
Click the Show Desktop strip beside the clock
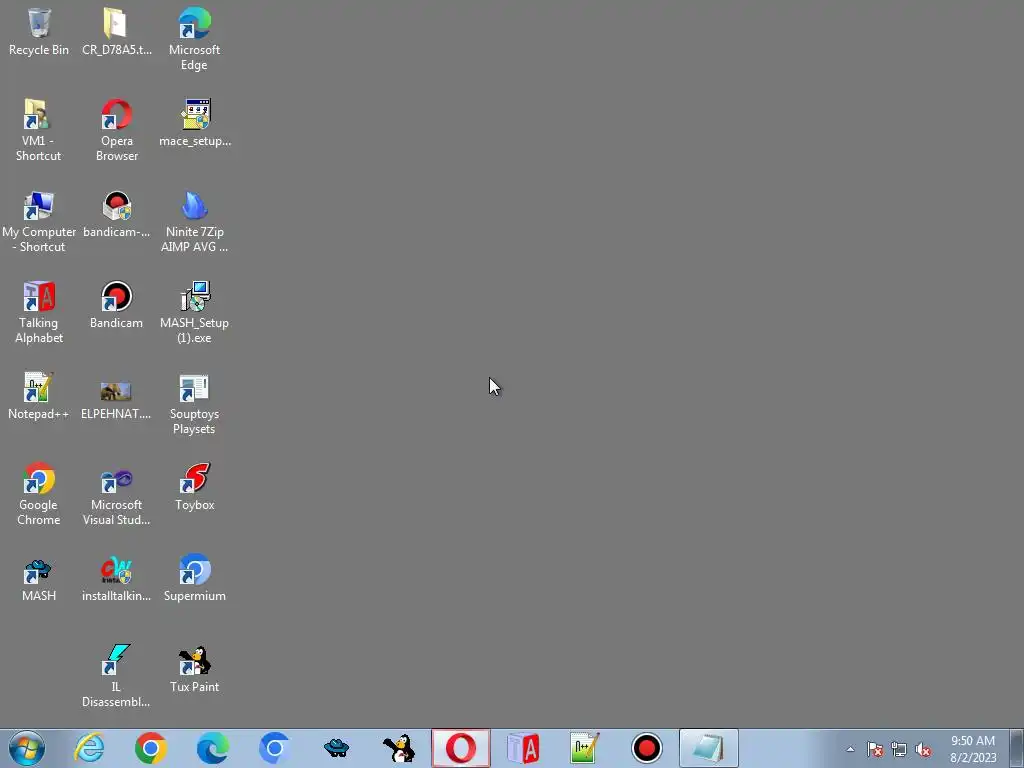(x=1017, y=748)
